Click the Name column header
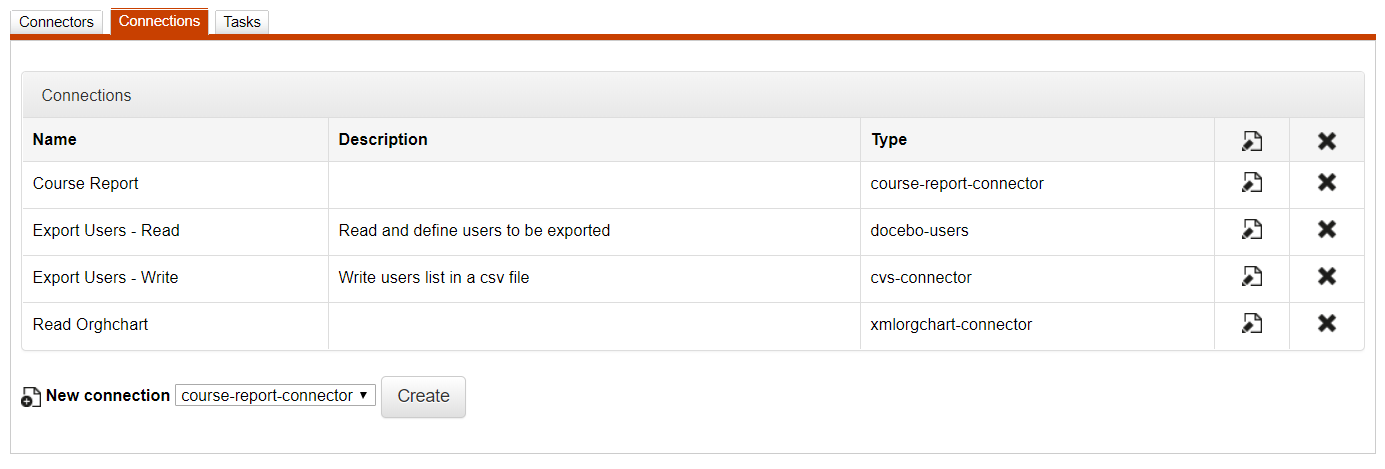 [x=55, y=140]
